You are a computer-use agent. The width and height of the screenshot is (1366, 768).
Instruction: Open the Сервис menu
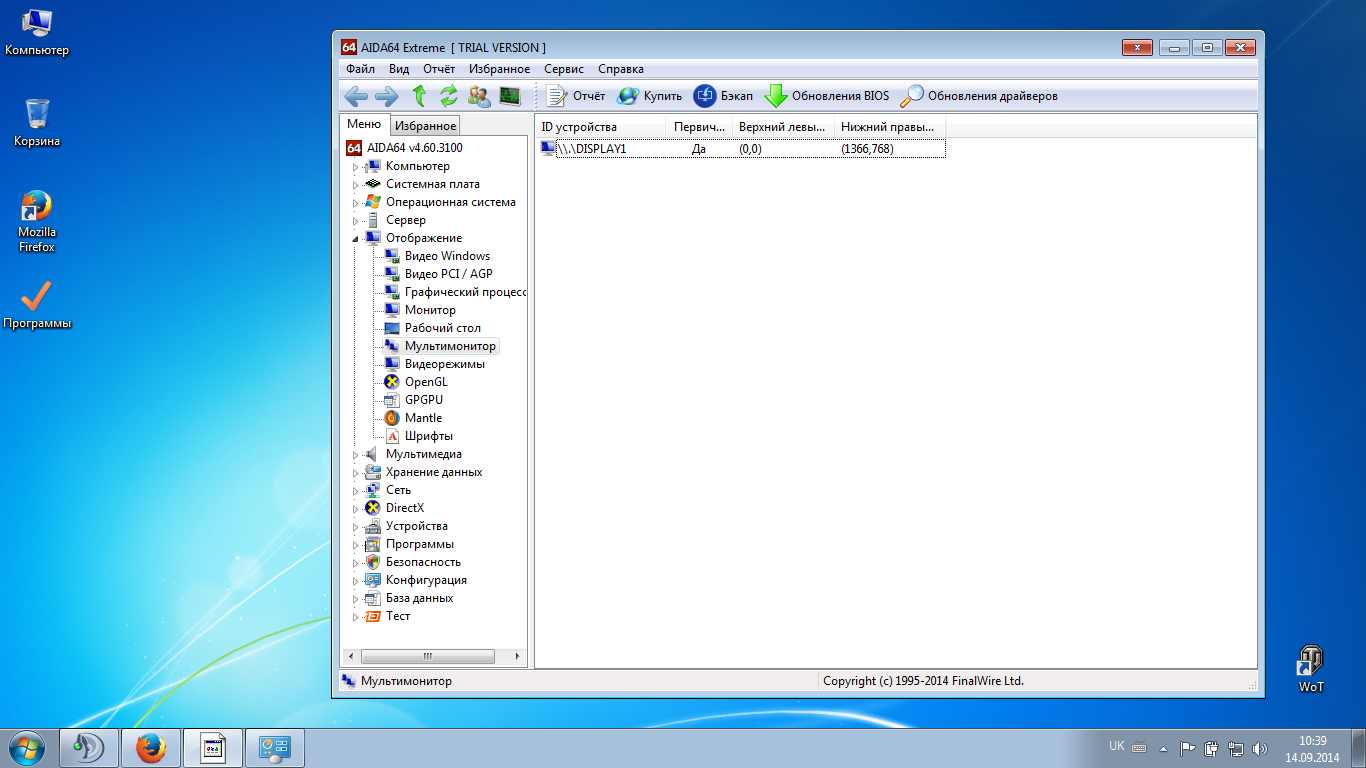564,69
